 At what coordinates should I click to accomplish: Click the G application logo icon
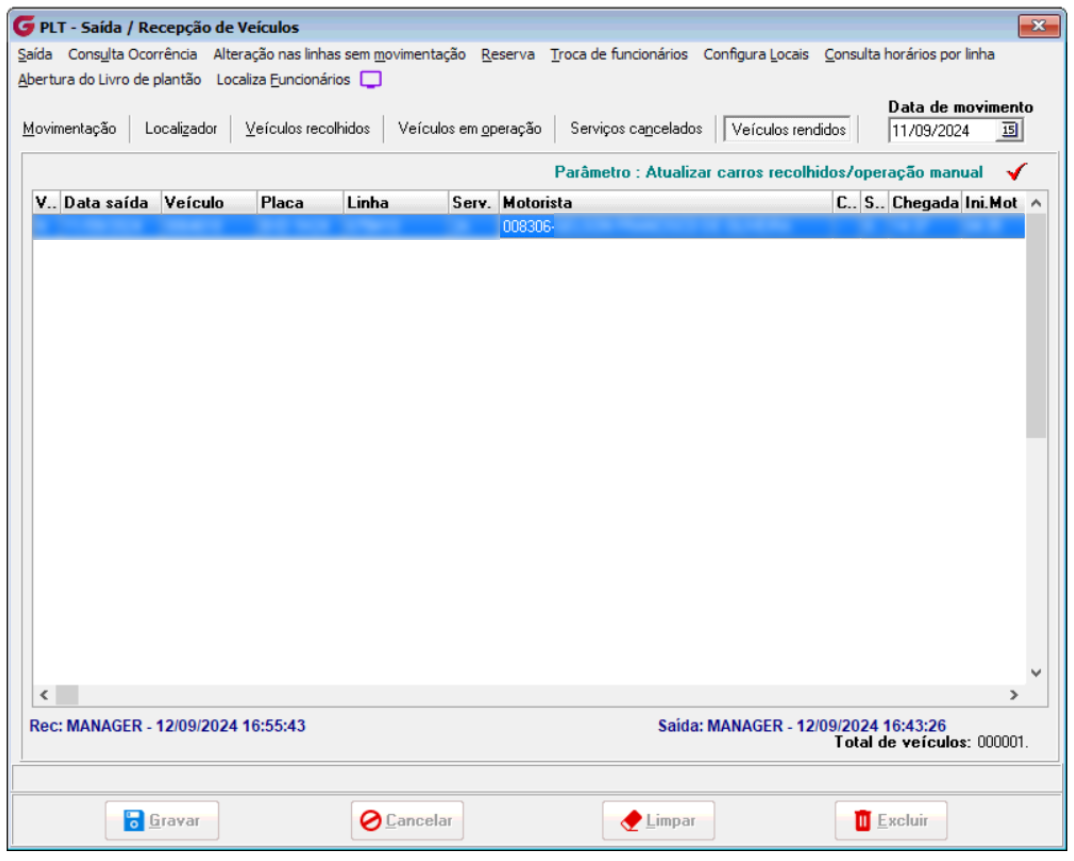(23, 27)
